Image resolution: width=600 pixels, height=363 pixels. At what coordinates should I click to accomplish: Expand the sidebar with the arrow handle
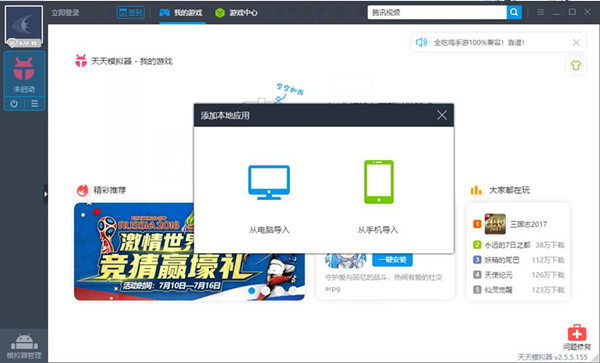tap(46, 194)
